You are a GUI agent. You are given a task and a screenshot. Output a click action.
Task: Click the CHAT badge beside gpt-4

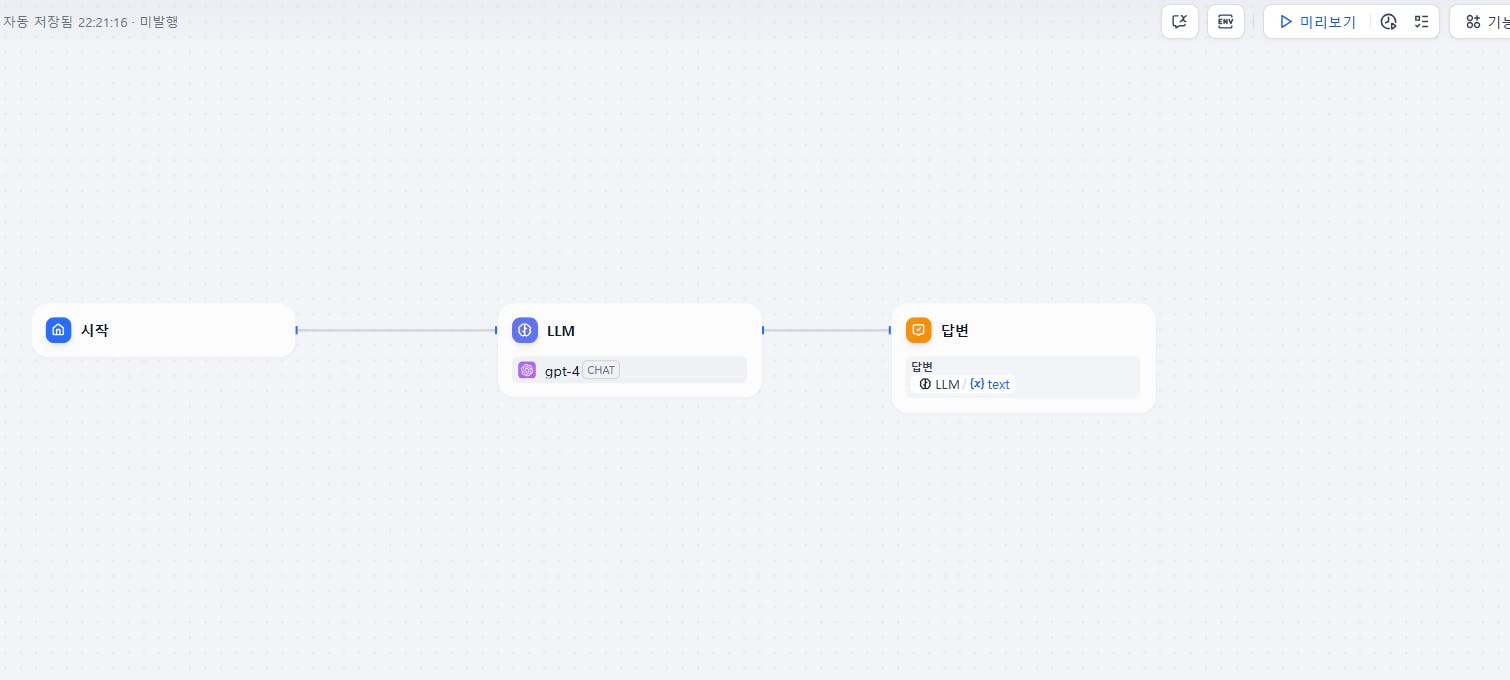(x=601, y=370)
